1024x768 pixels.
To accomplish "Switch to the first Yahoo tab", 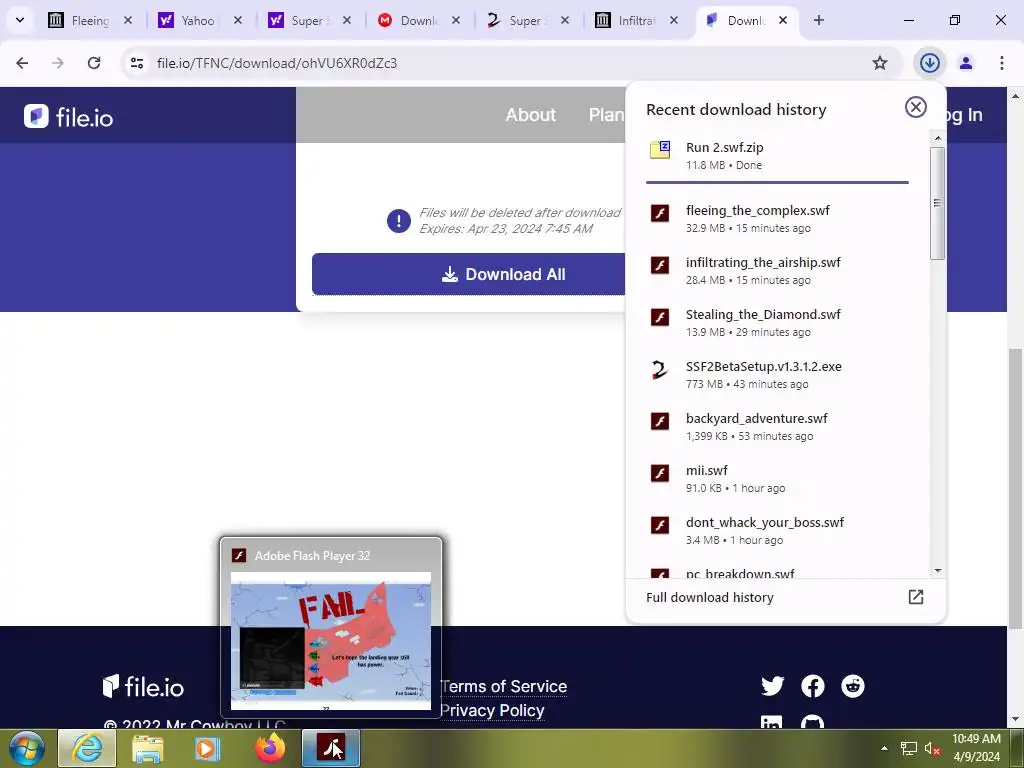I will pyautogui.click(x=198, y=21).
